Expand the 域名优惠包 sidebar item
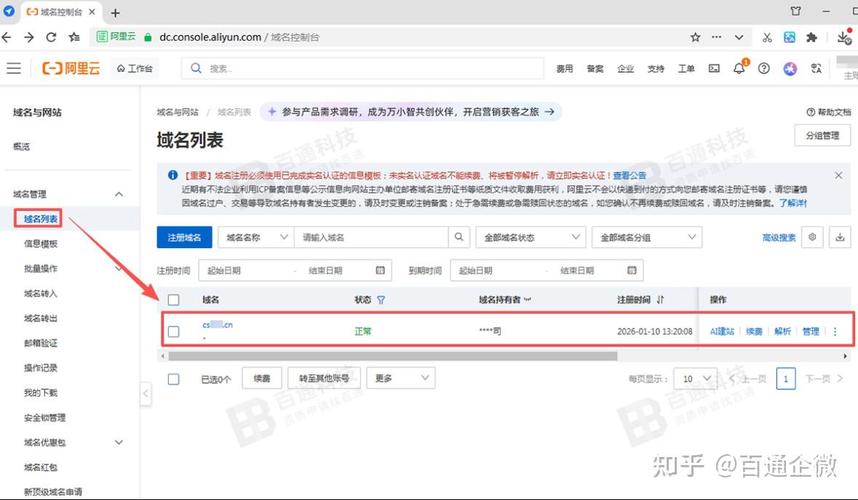The image size is (858, 500). point(119,442)
